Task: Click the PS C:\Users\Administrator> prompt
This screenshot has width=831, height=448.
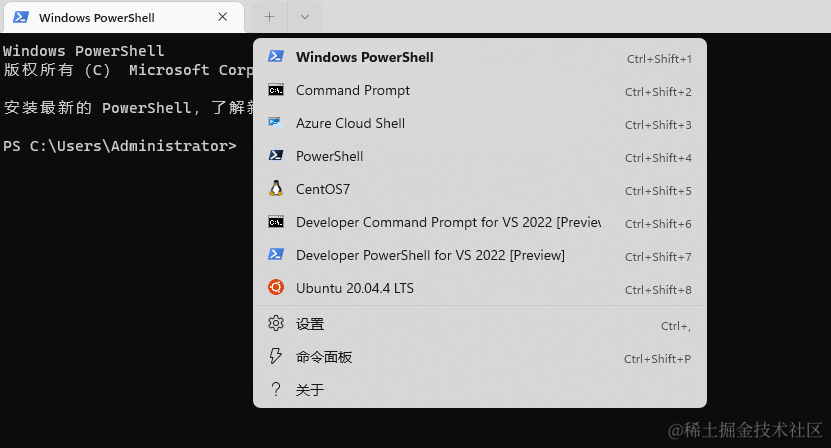Action: pos(120,146)
